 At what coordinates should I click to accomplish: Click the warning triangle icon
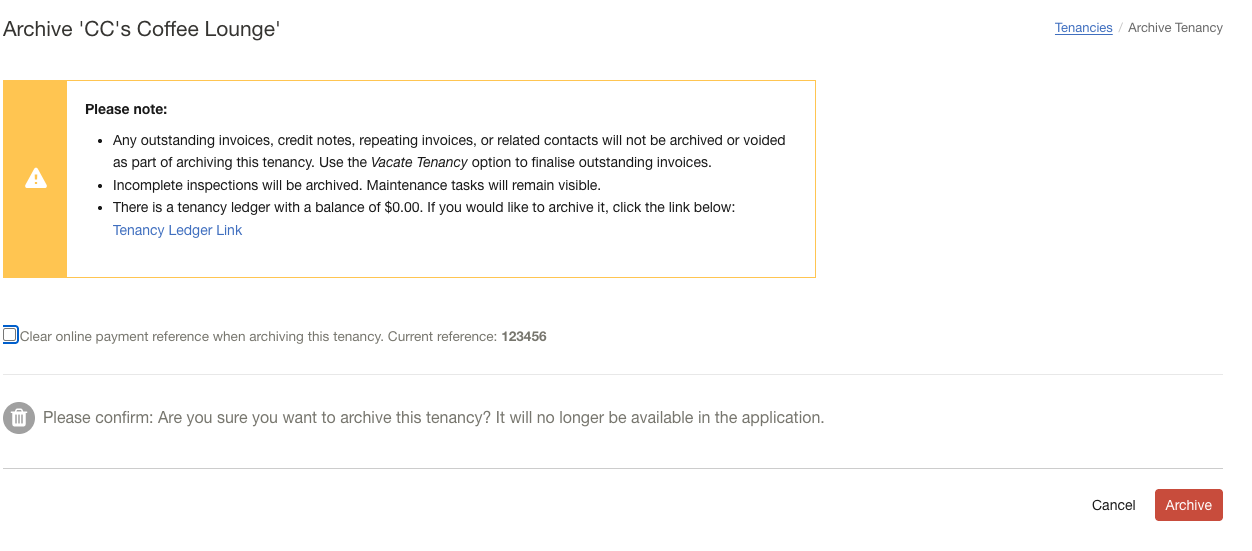(36, 178)
